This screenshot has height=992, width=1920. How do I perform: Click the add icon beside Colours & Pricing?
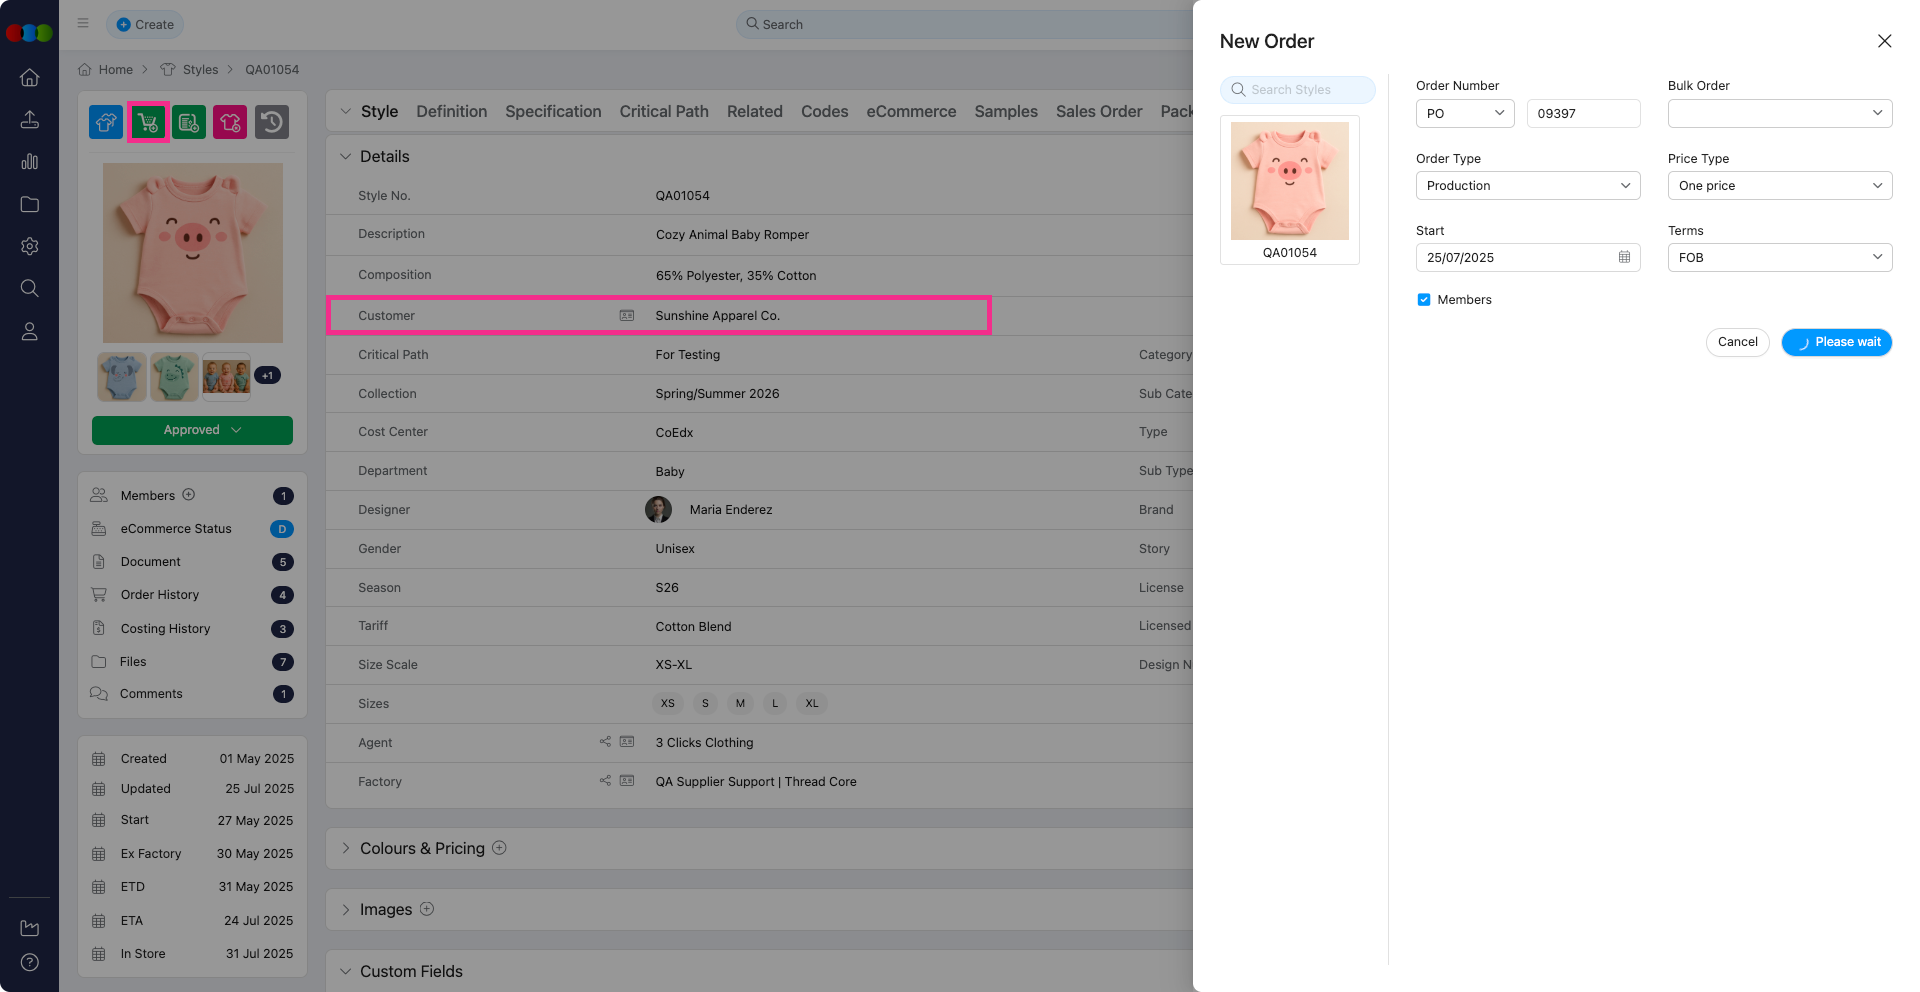pos(500,848)
